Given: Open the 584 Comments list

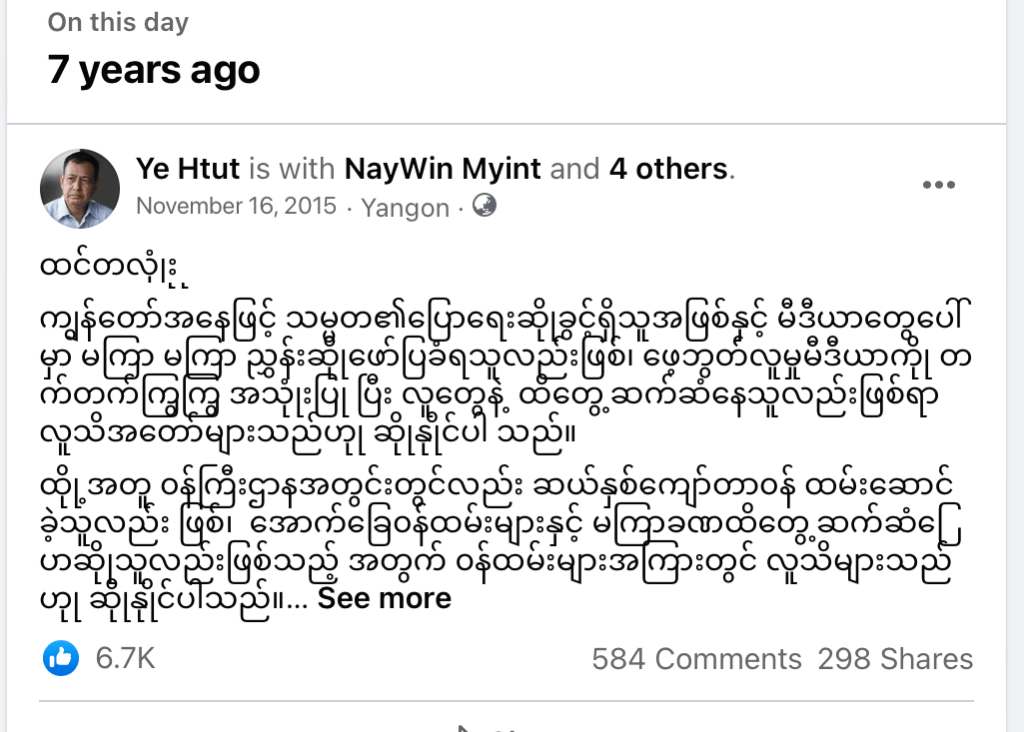Looking at the screenshot, I should coord(696,659).
